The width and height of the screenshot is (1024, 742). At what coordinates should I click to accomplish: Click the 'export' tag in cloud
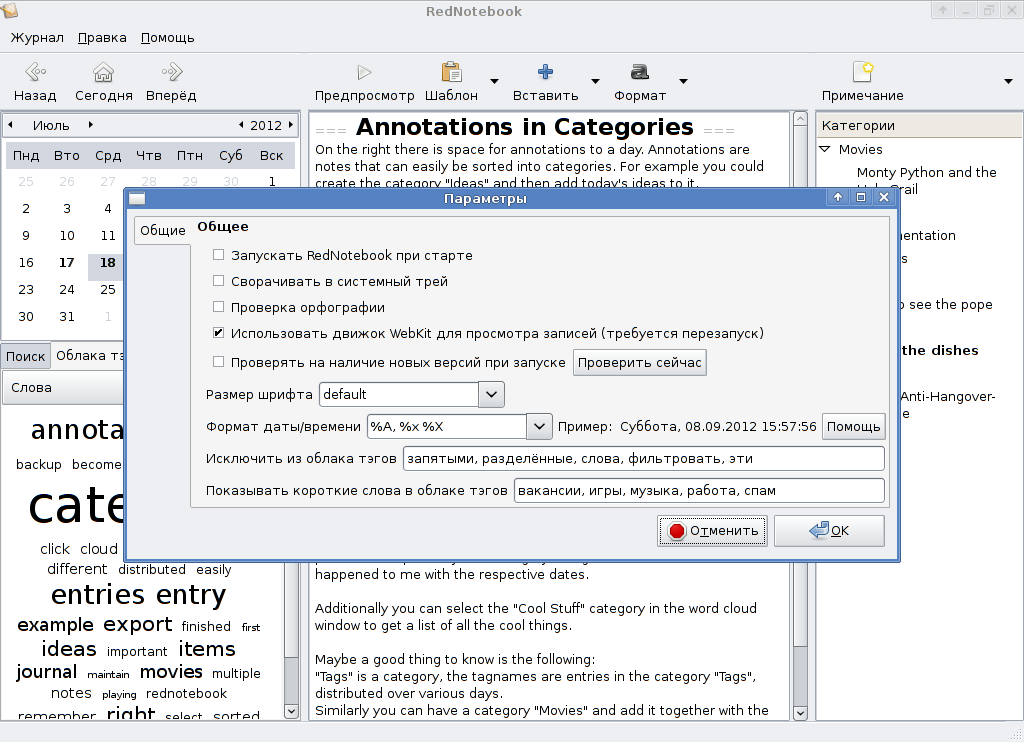click(138, 625)
